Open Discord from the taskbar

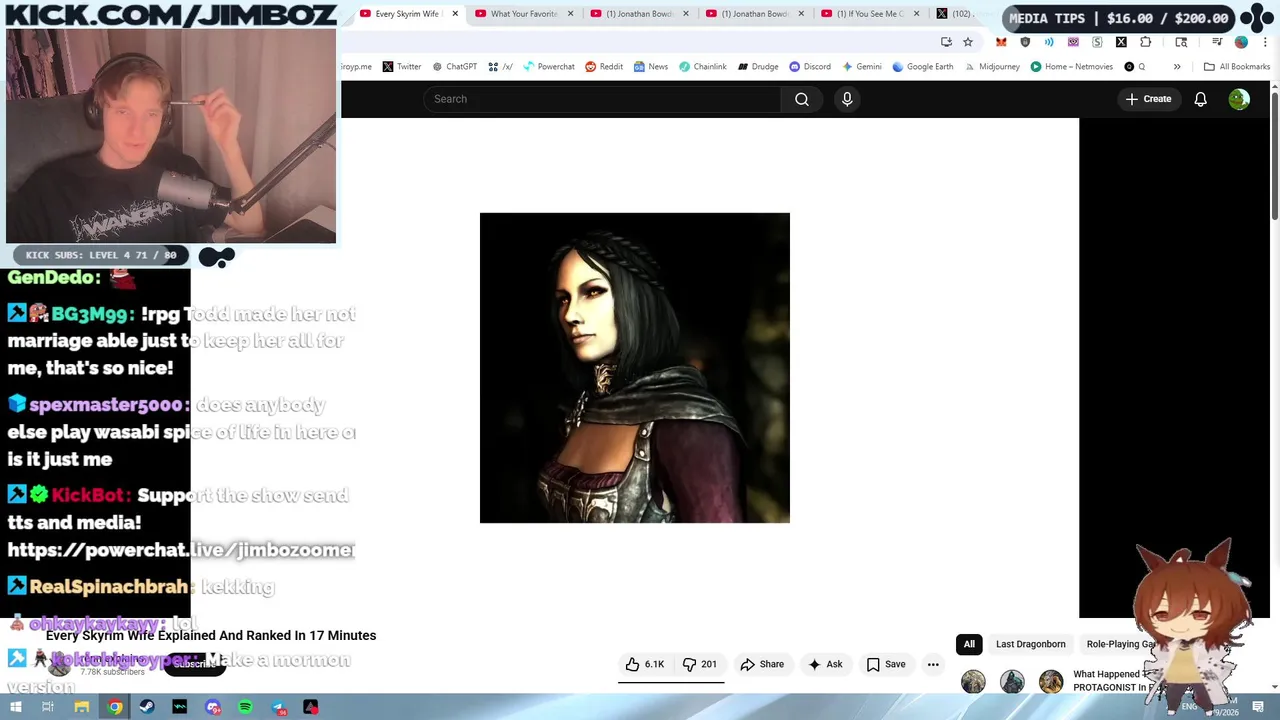point(213,707)
